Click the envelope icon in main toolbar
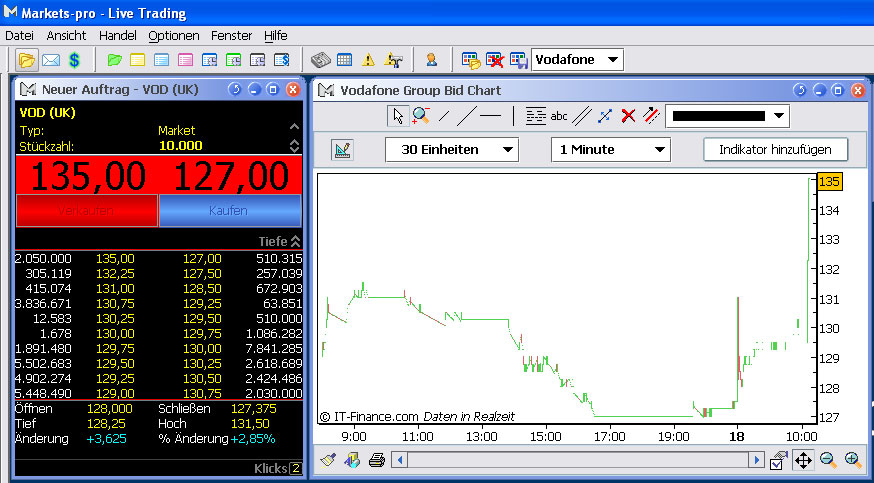 tap(51, 60)
